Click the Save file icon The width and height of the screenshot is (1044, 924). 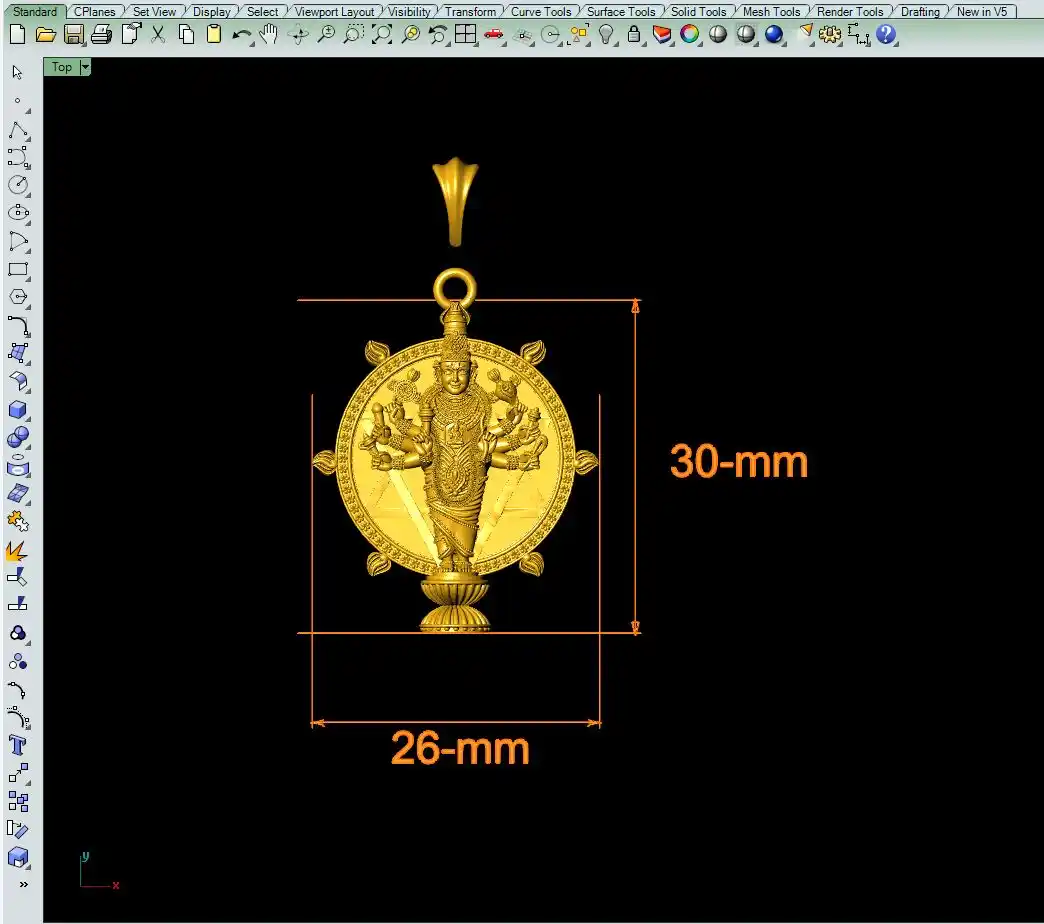tap(73, 35)
